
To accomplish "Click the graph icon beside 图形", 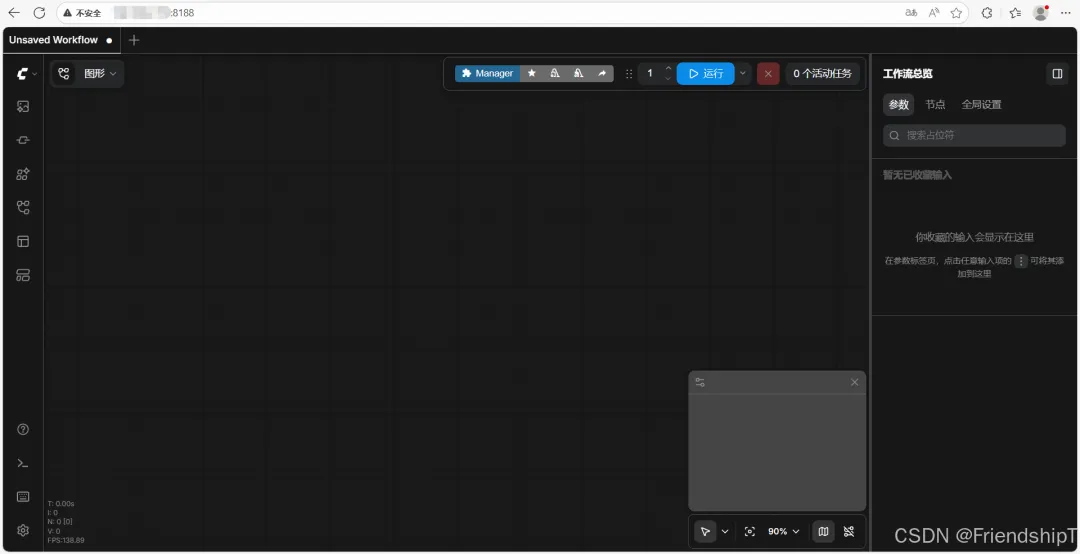I will pos(64,73).
